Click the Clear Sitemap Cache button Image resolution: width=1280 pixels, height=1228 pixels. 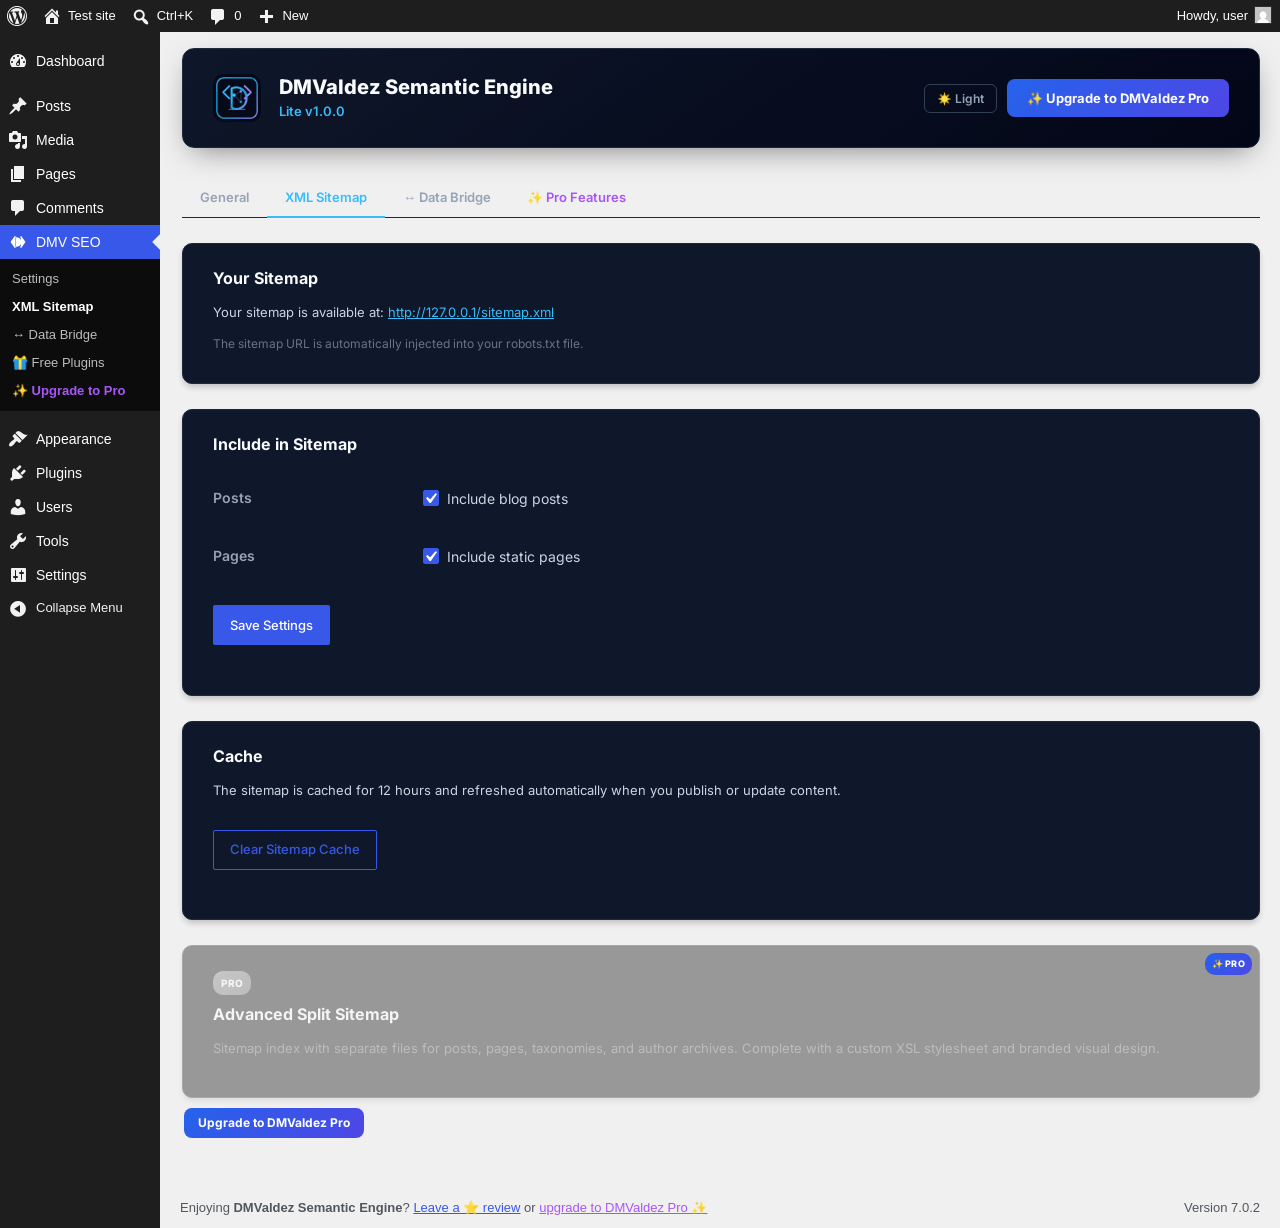[295, 850]
